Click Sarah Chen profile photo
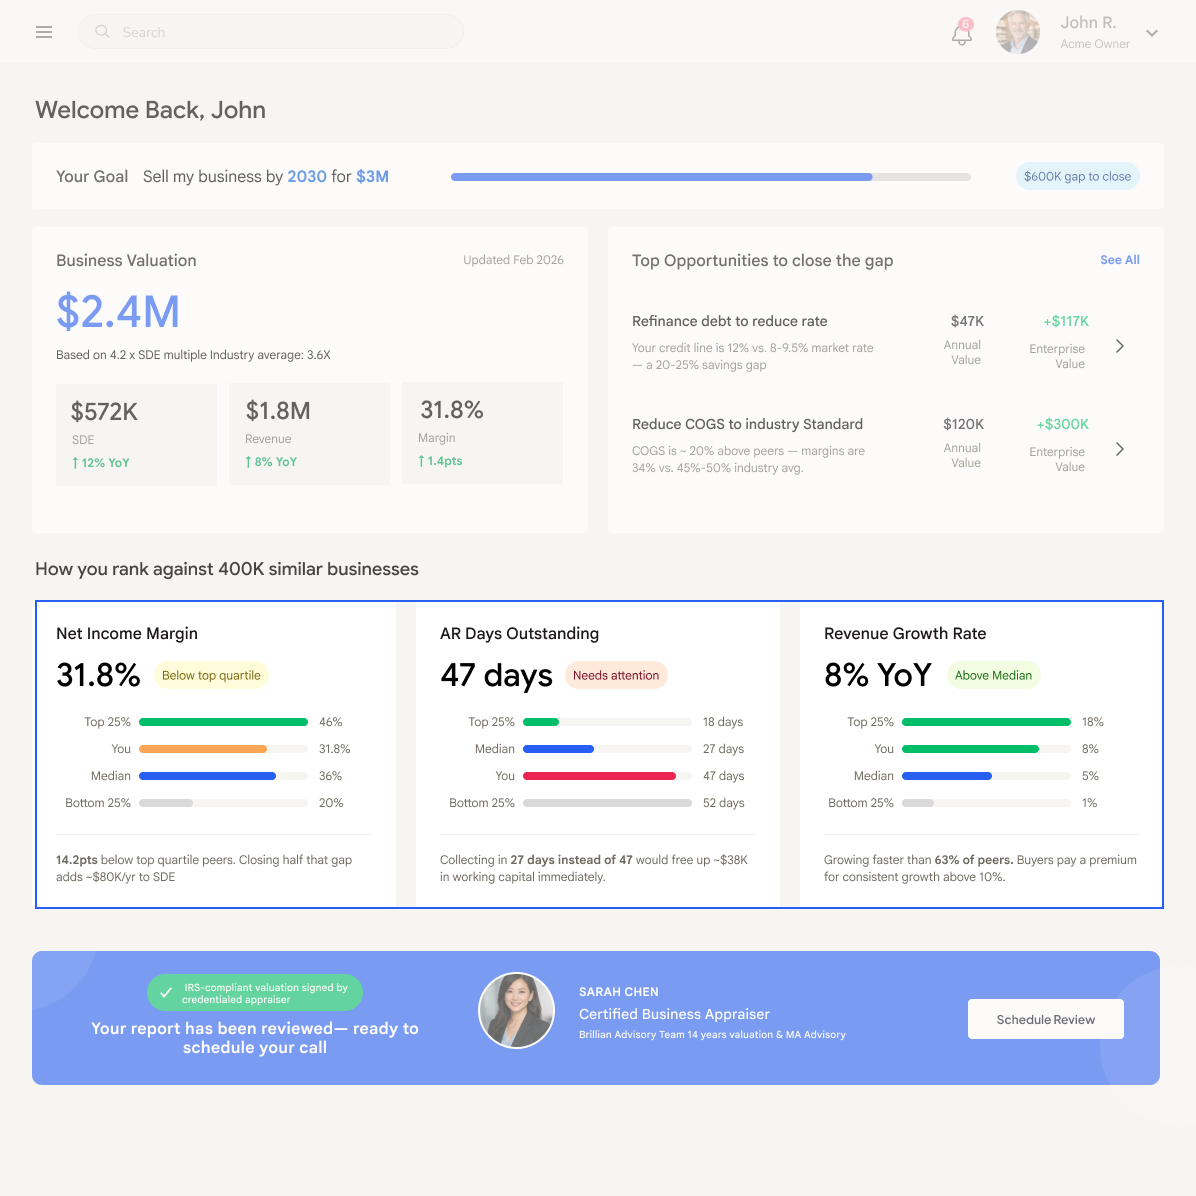This screenshot has width=1196, height=1196. (516, 1010)
